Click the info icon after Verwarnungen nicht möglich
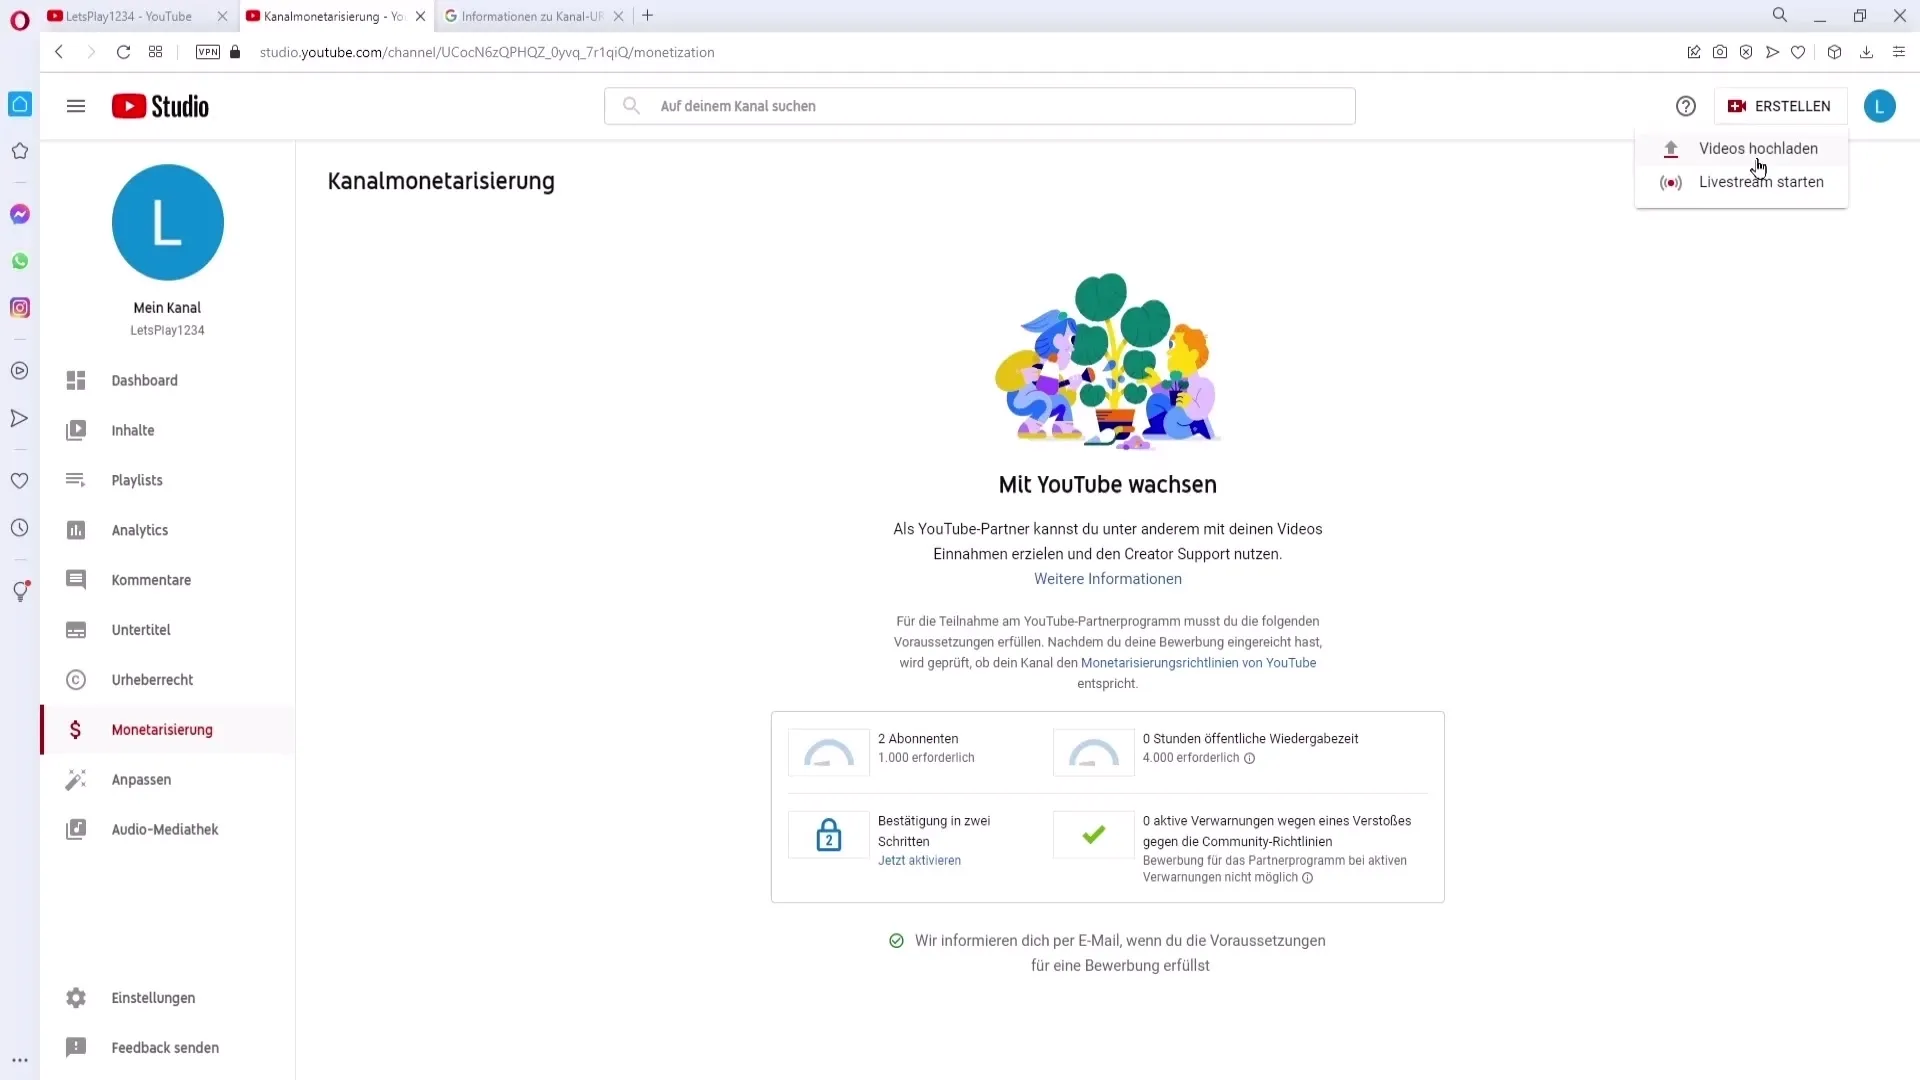This screenshot has width=1920, height=1080. 1308,878
